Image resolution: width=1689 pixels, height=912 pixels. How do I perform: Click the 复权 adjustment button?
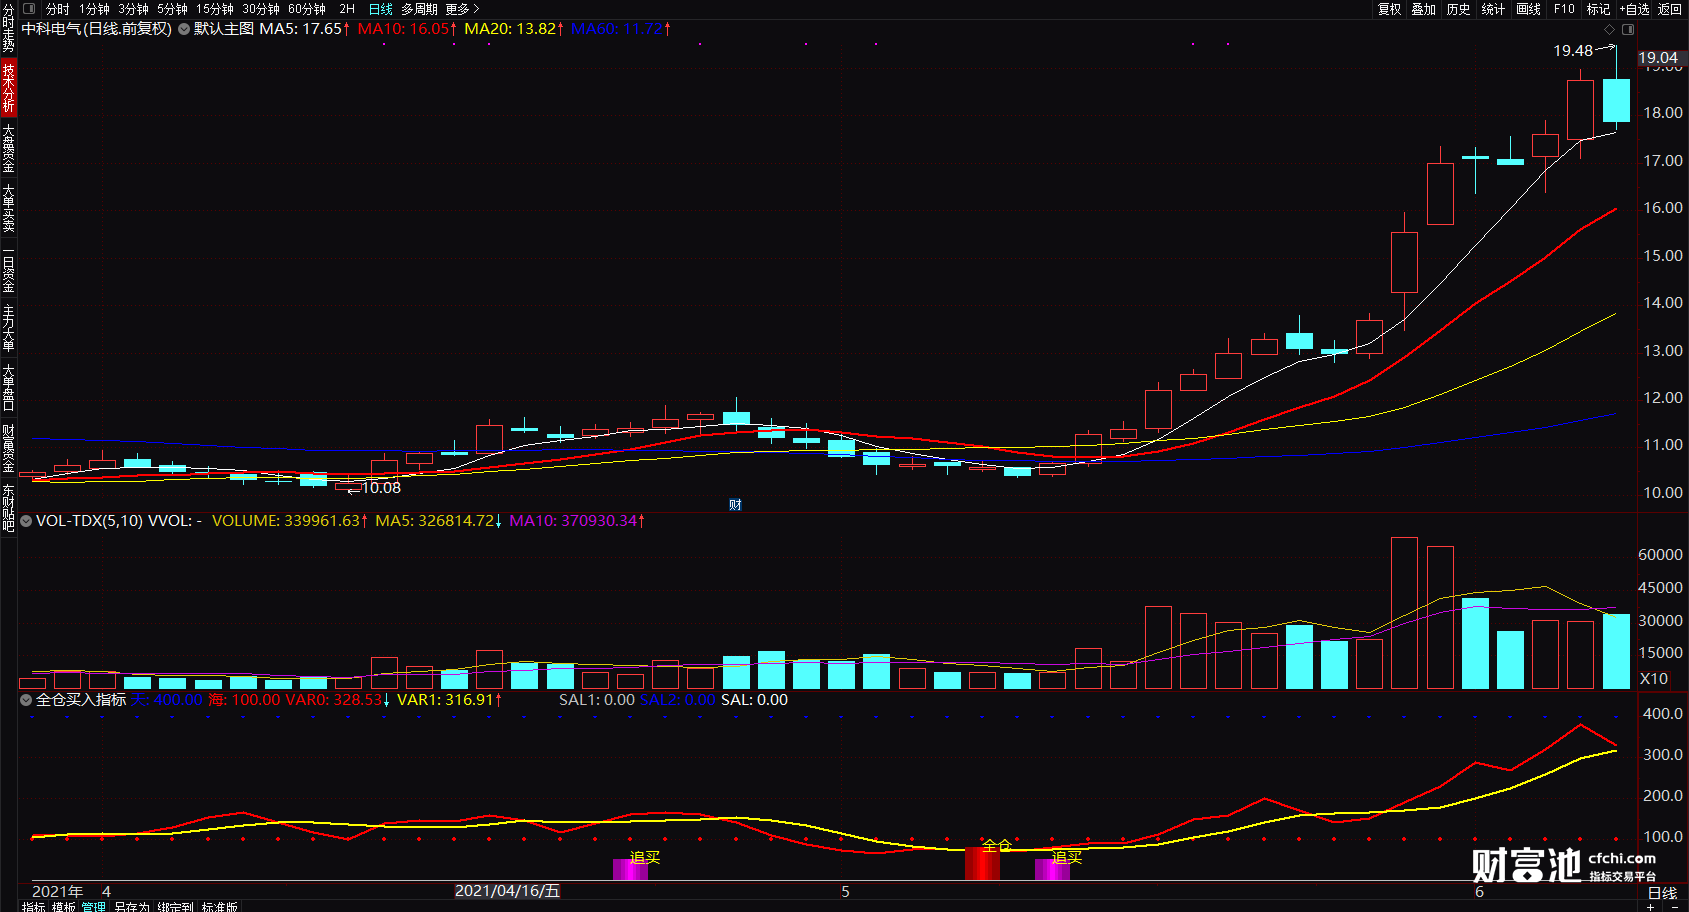coord(1390,9)
